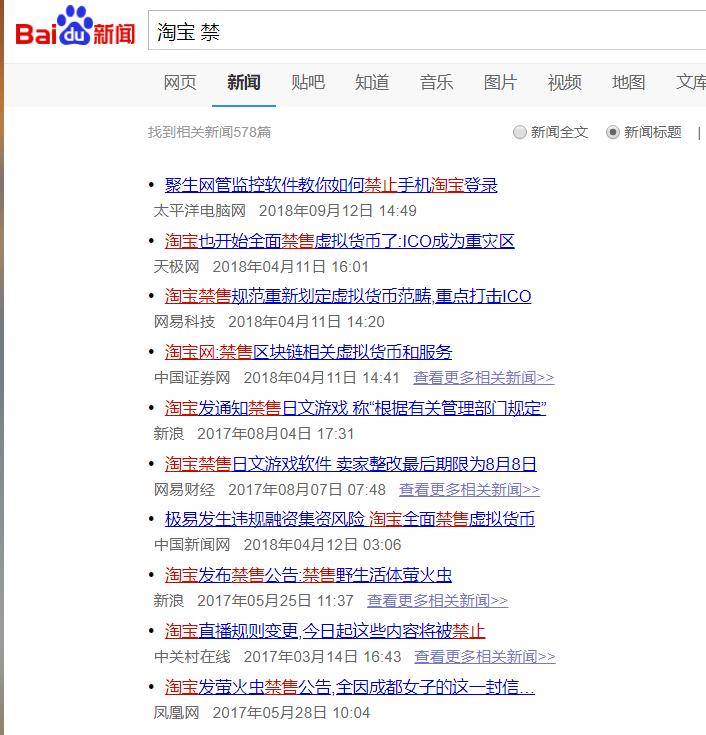Screen dimensions: 706x735
Task: View more related news beside 中关村在线
Action: (x=485, y=657)
